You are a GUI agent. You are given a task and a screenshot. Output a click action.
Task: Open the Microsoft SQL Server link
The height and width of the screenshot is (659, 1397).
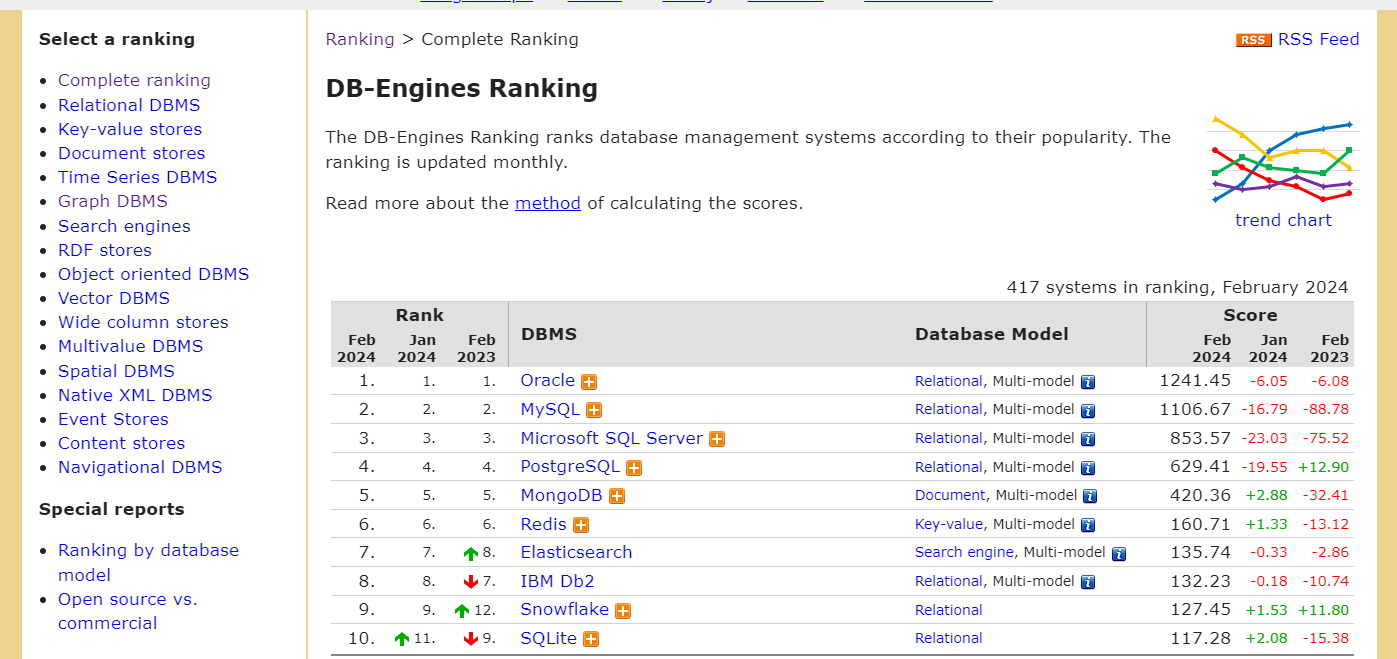click(x=612, y=438)
